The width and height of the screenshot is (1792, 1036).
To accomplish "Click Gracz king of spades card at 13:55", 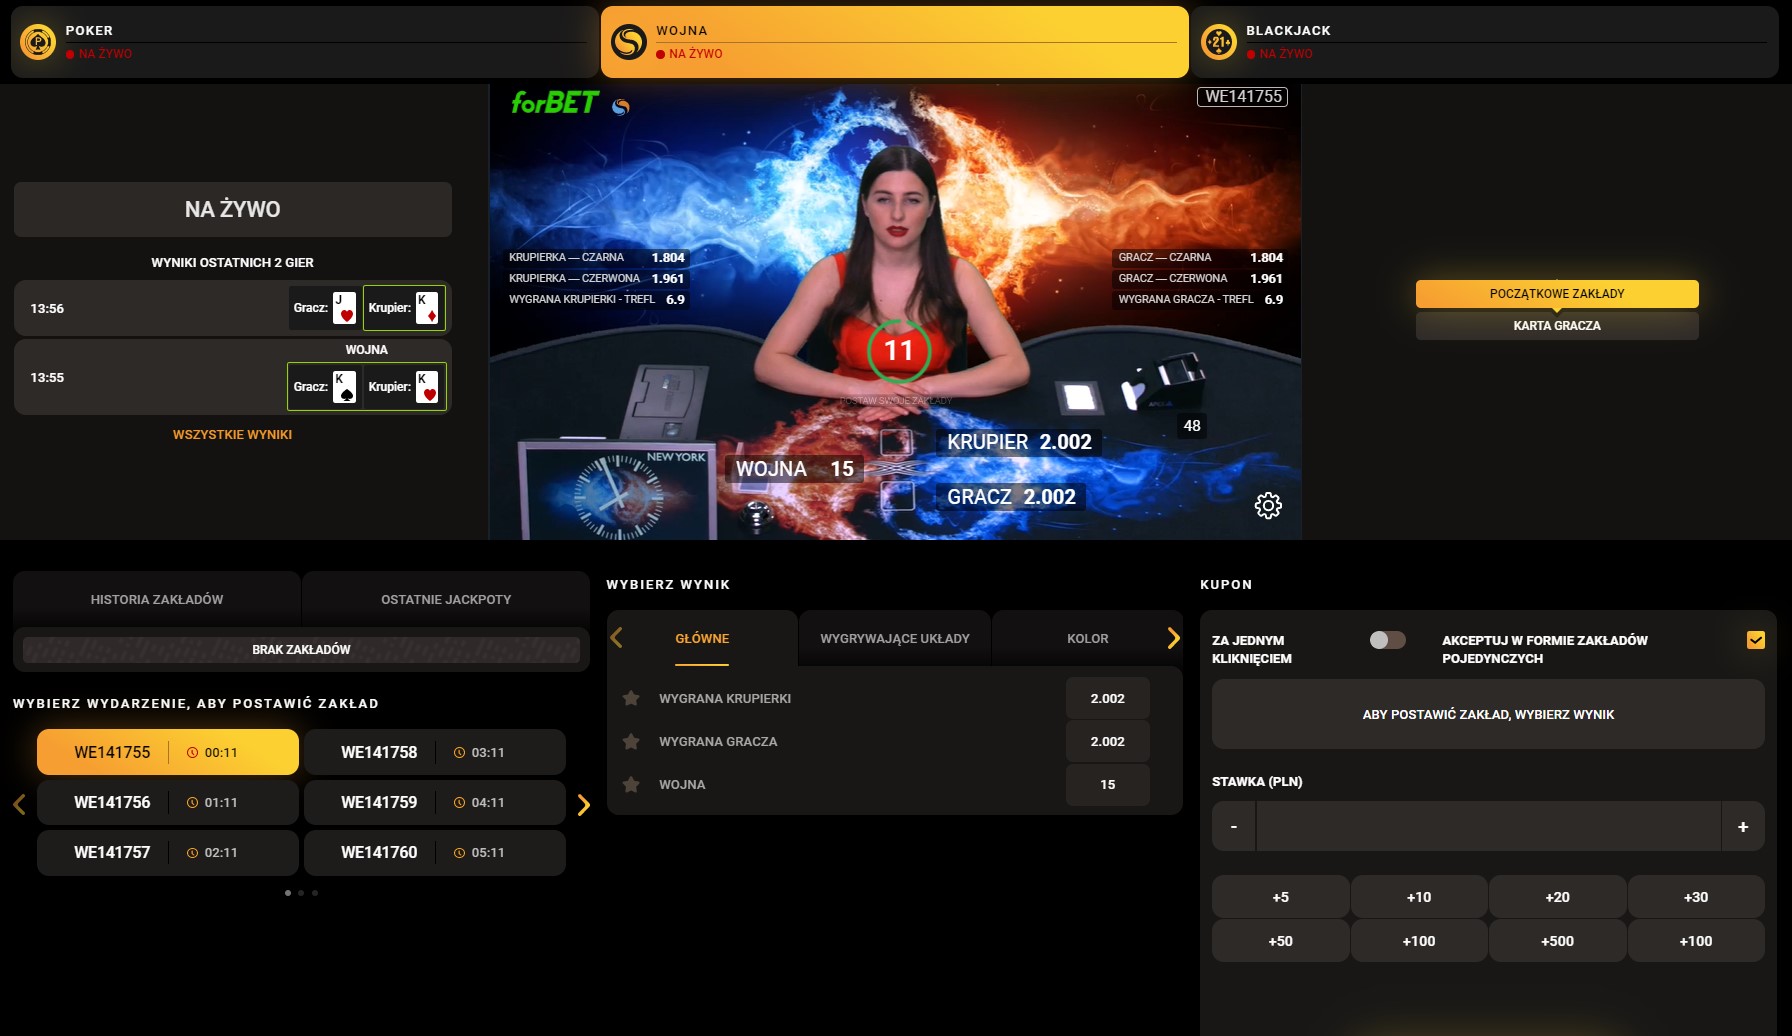I will point(345,387).
